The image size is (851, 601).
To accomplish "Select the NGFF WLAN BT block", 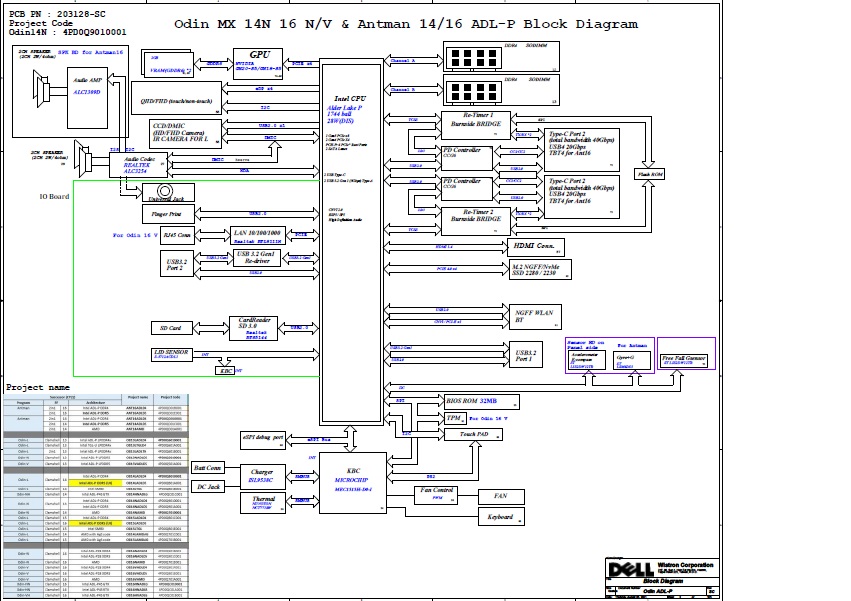I will point(535,317).
